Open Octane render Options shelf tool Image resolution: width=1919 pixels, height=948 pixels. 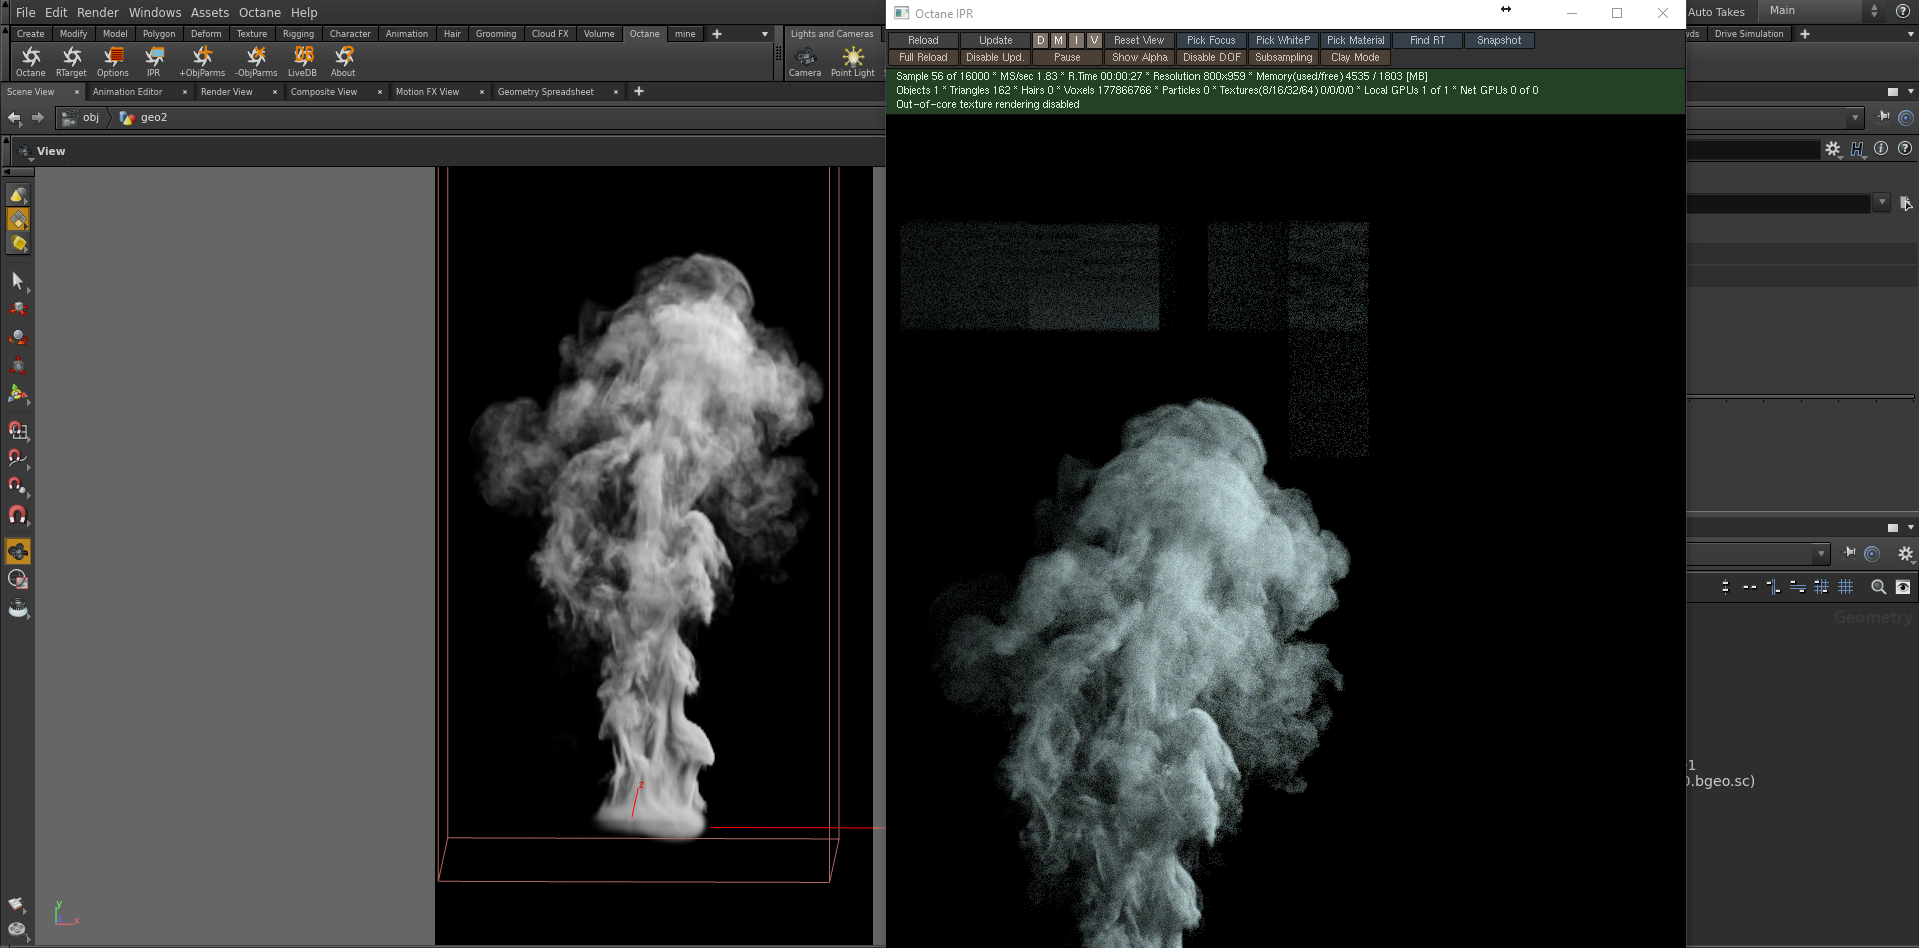(112, 60)
